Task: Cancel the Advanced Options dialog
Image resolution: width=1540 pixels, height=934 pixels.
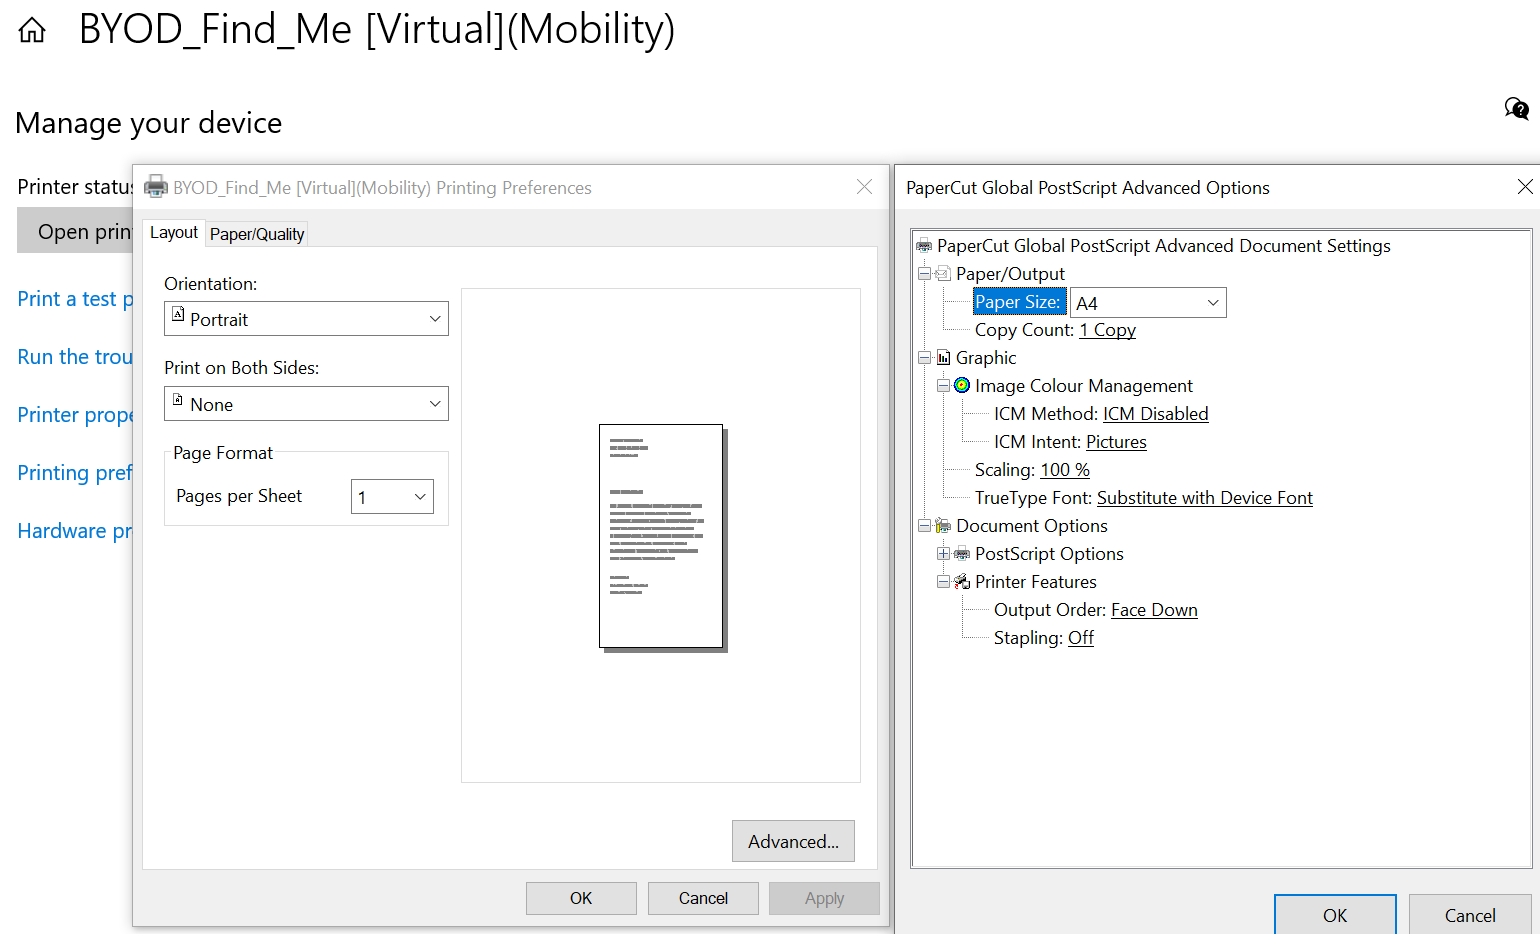Action: 1470,915
